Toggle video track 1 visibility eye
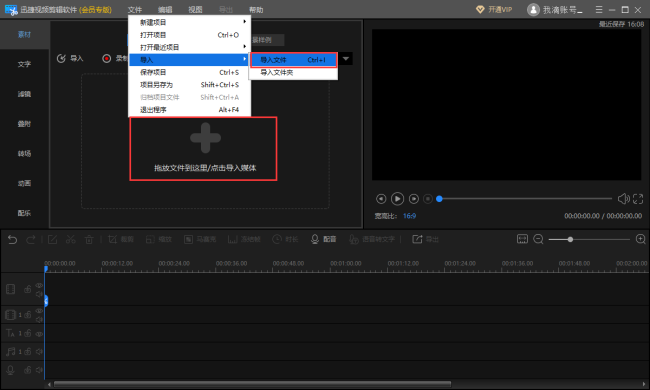The height and width of the screenshot is (390, 650). coord(39,310)
